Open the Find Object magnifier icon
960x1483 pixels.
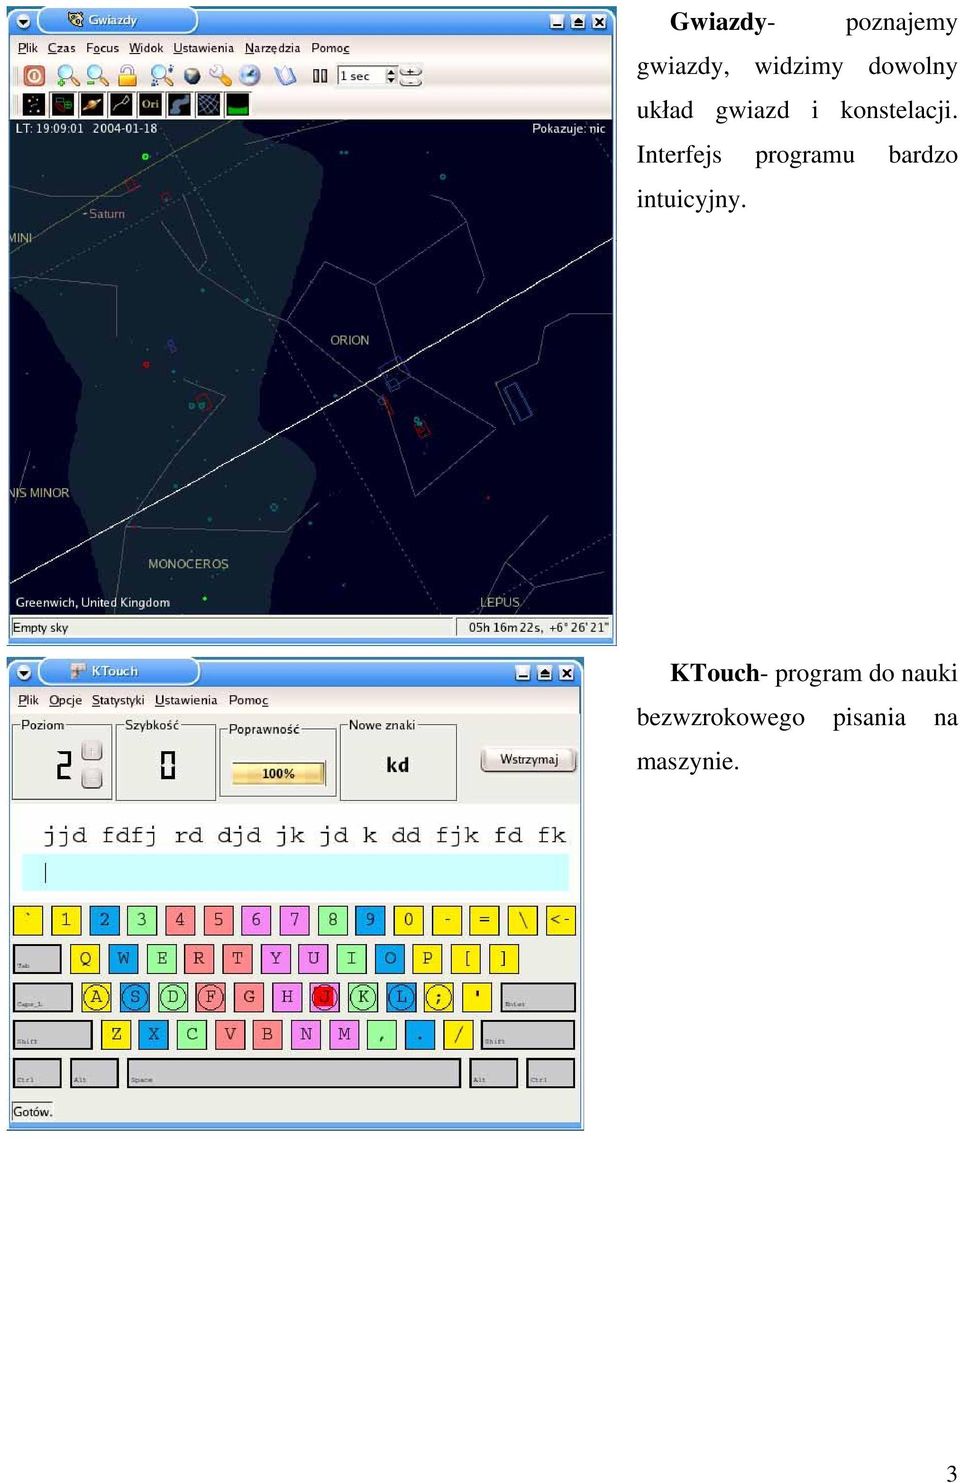(161, 75)
